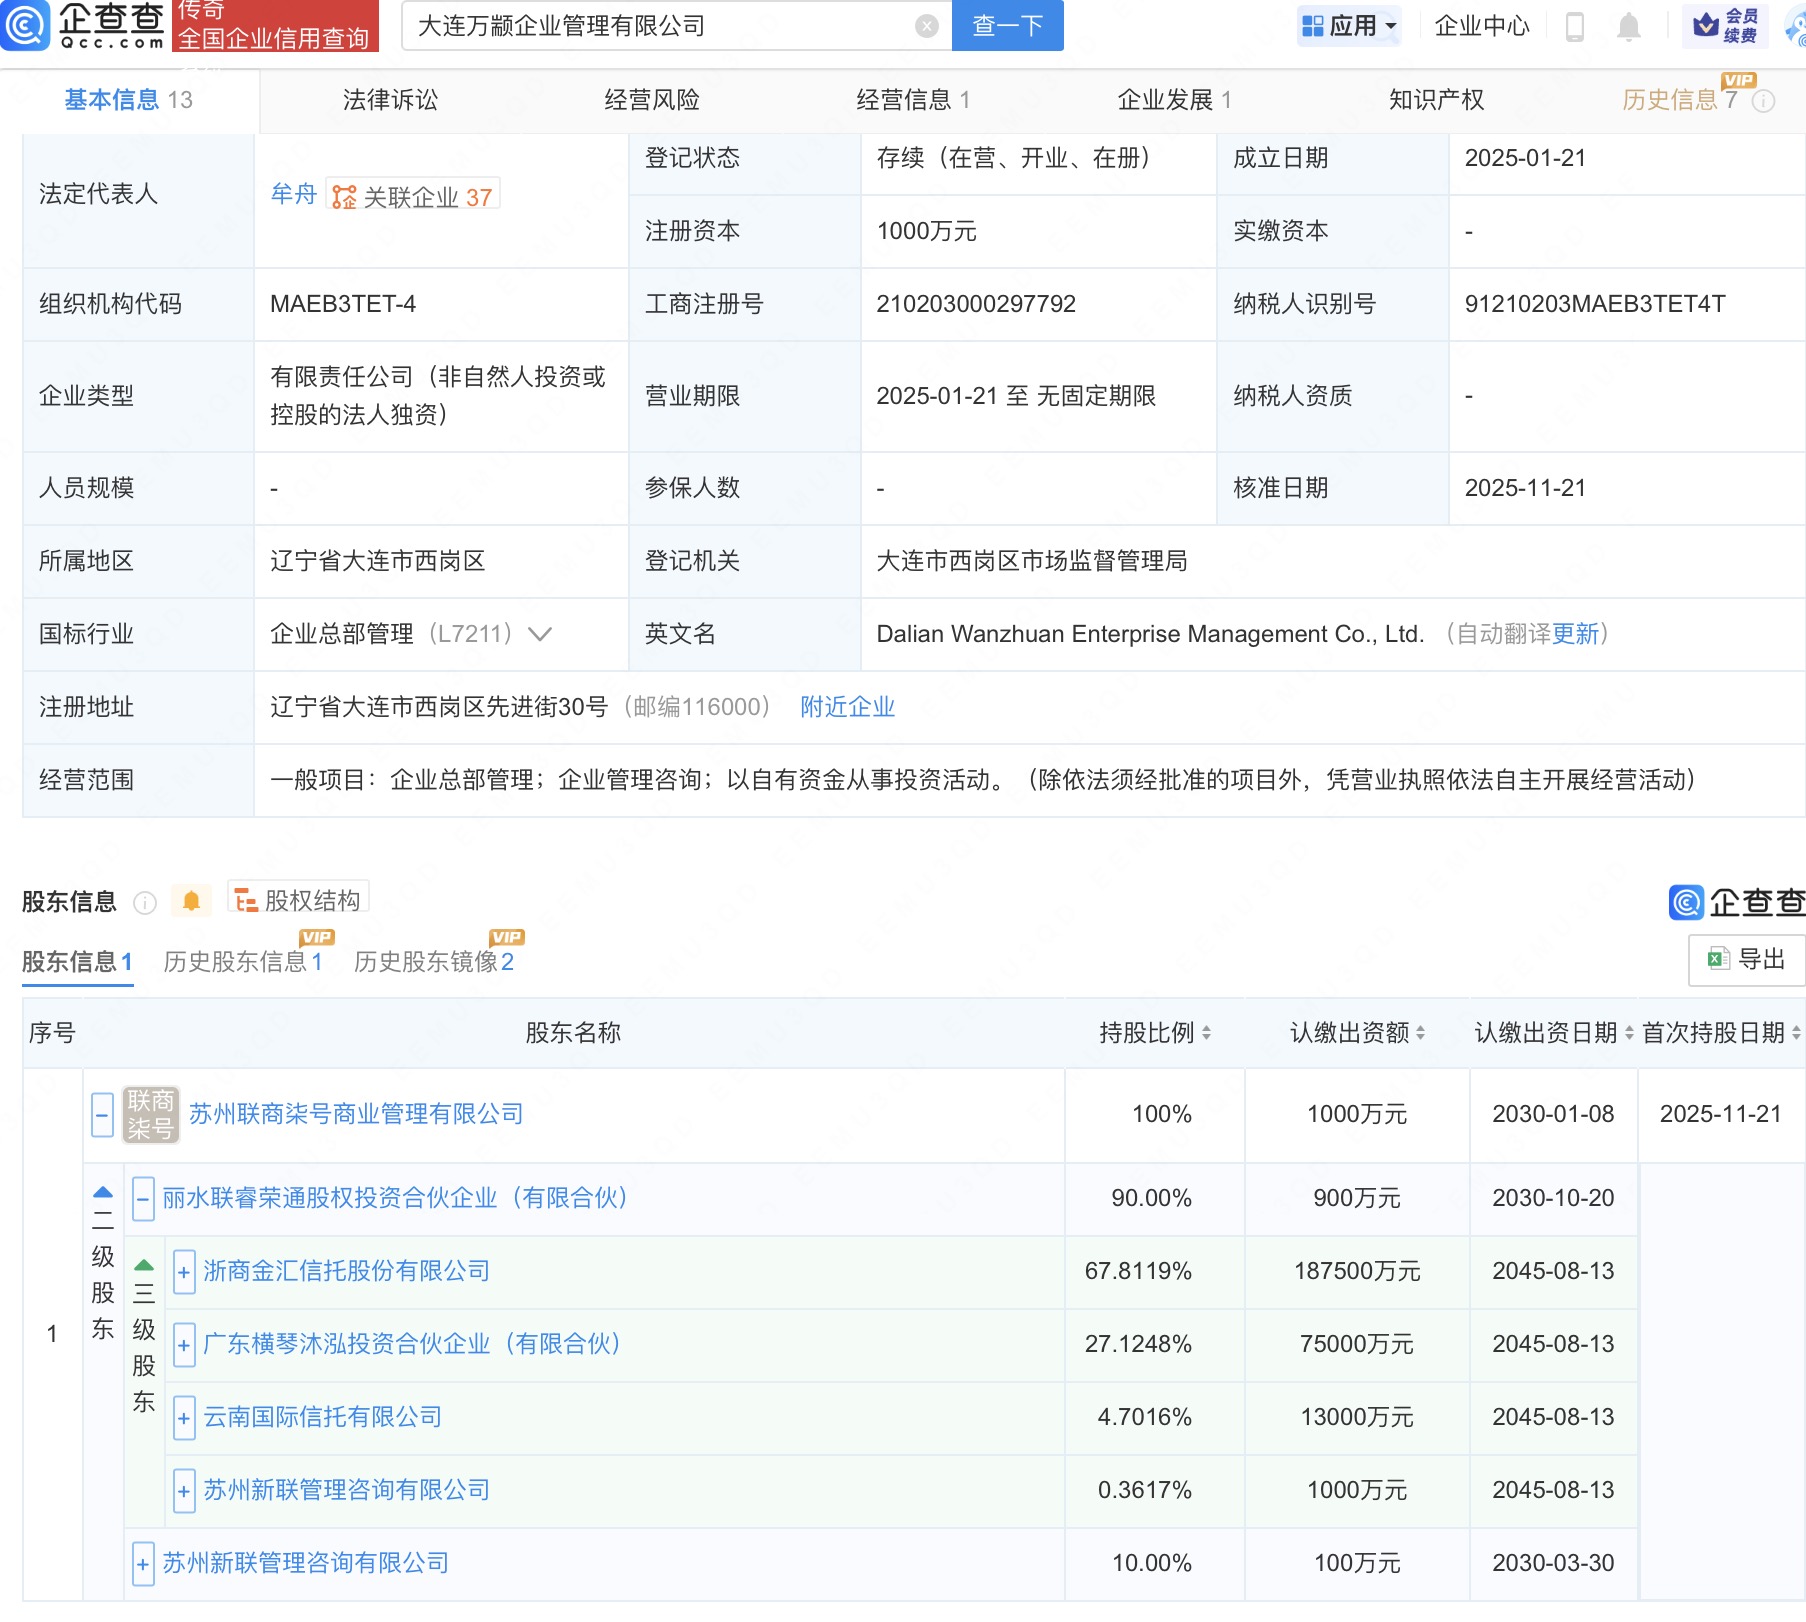Expand 云南国际信托有限公司 shareholders
Screen dimensions: 1806x1622
[x=184, y=1418]
